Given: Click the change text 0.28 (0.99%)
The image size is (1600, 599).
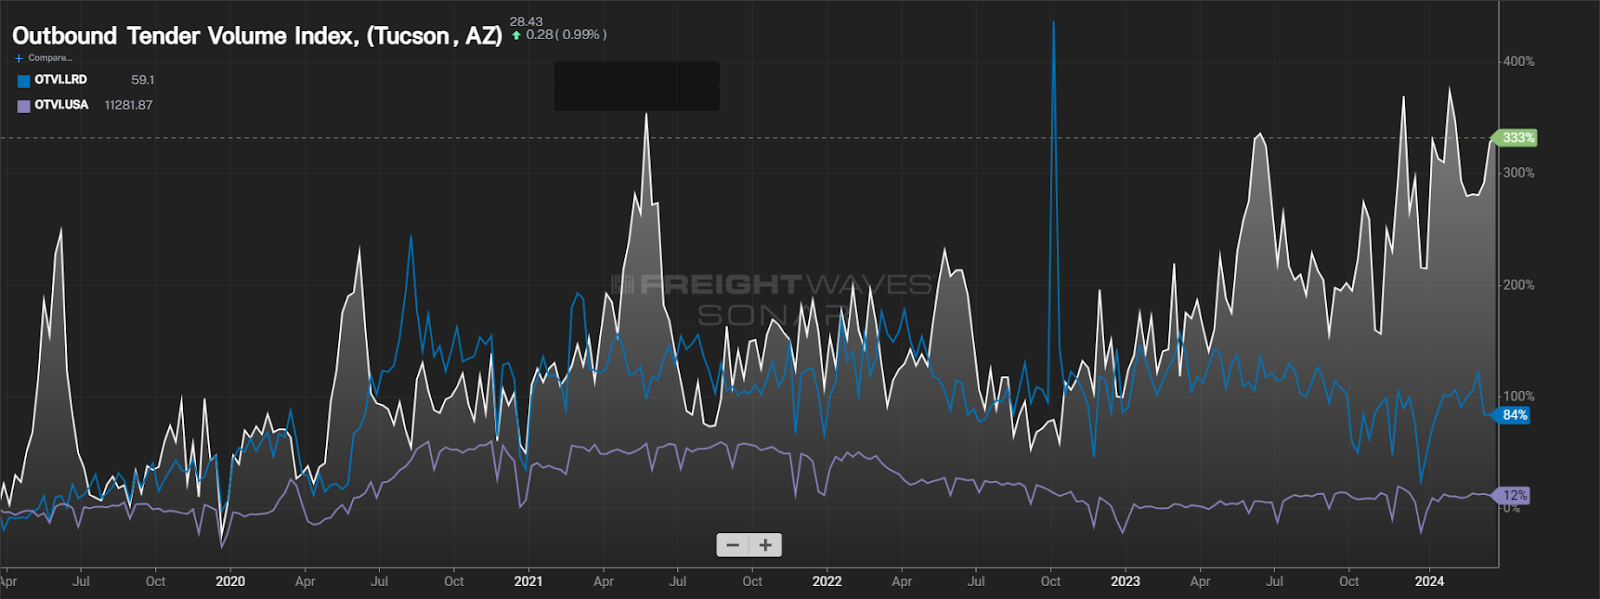Looking at the screenshot, I should click(x=566, y=35).
